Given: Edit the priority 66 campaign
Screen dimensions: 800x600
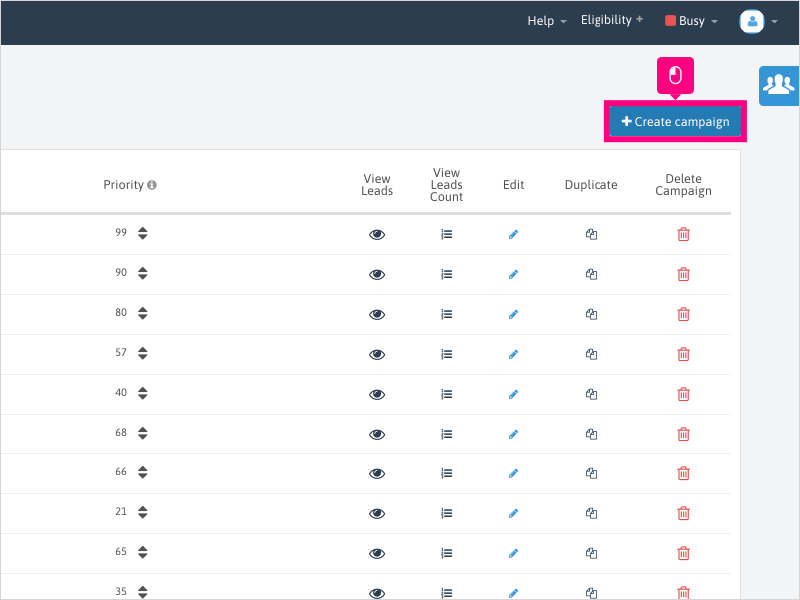Looking at the screenshot, I should click(x=513, y=473).
